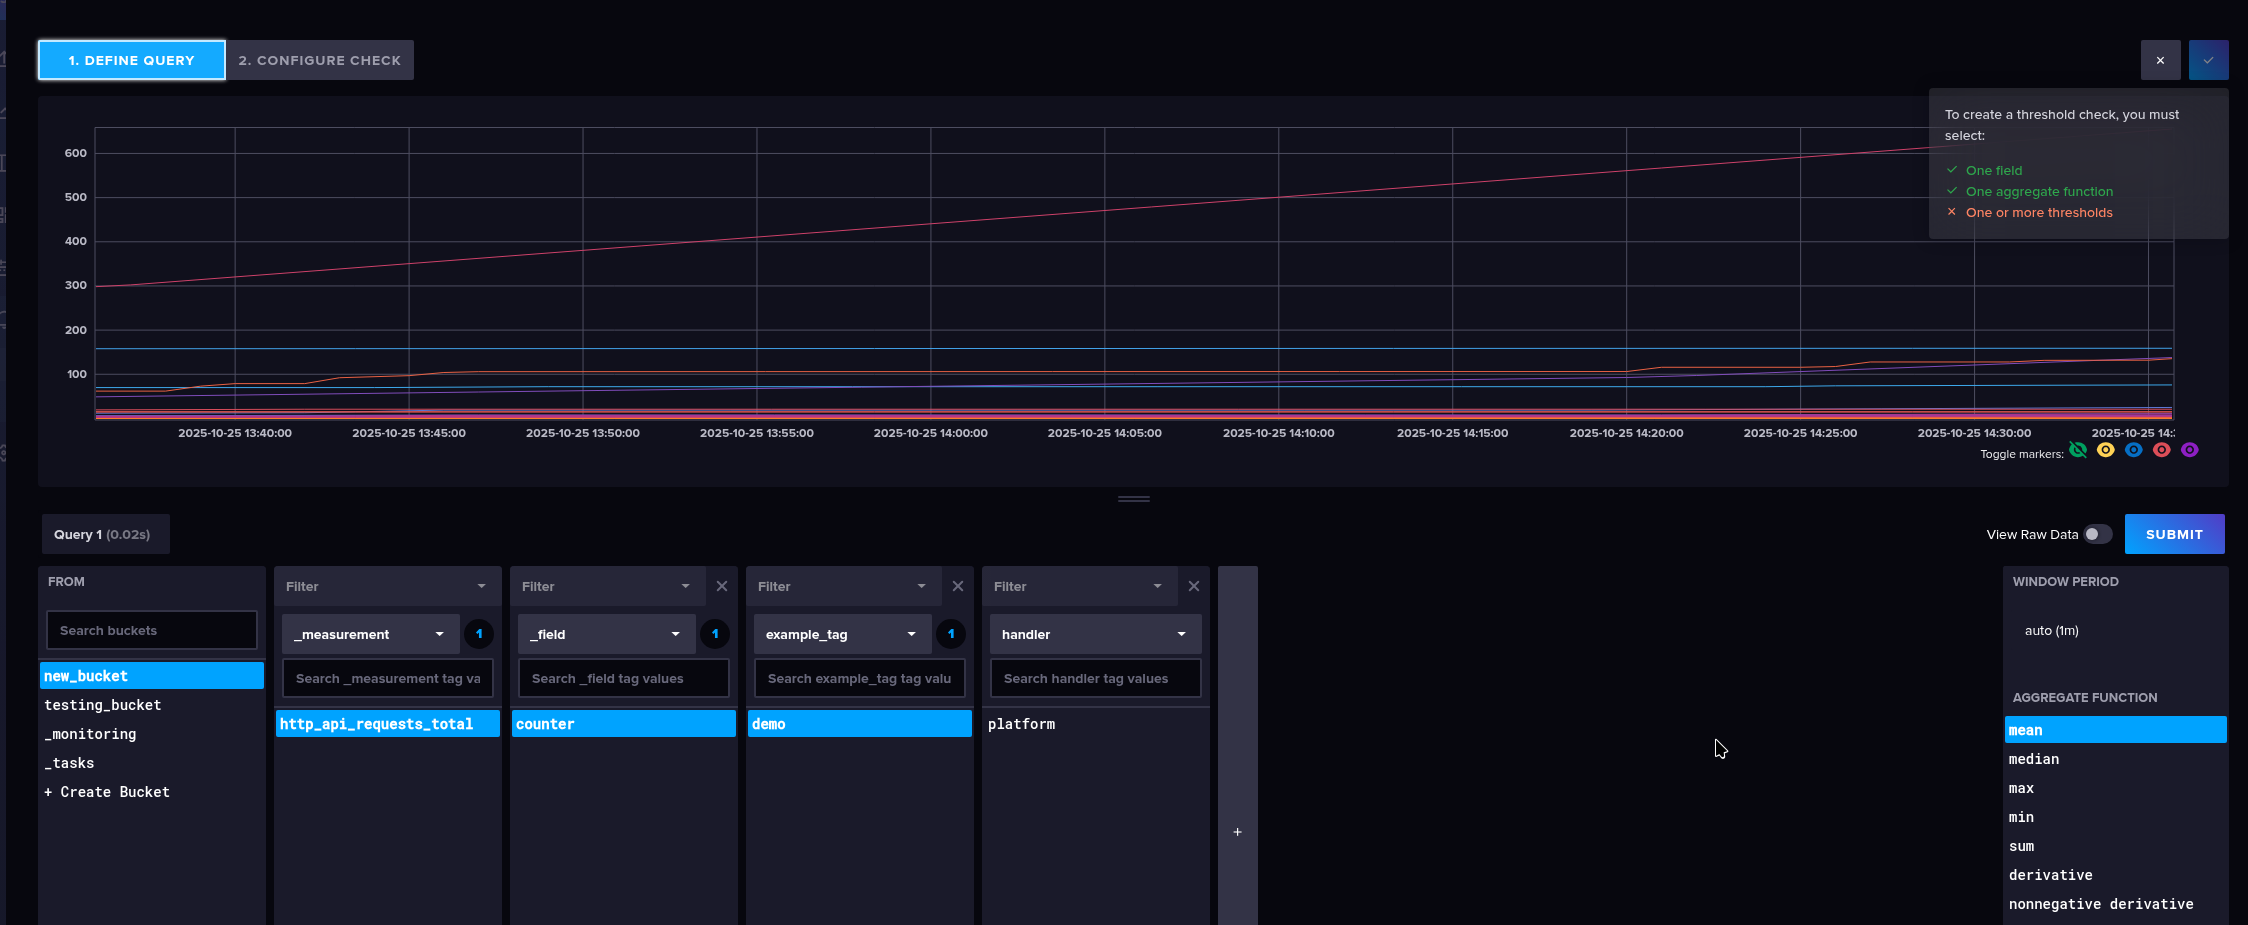Viewport: 2248px width, 925px height.
Task: Remove the example_tag filter with its X icon
Action: 957,586
